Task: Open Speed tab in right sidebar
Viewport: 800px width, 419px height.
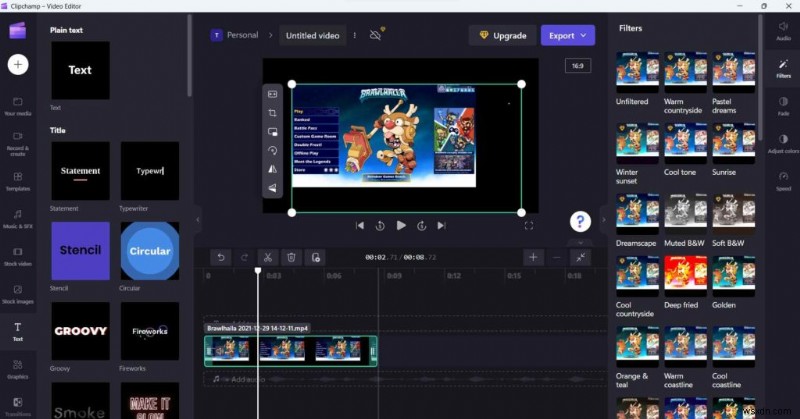Action: point(783,182)
